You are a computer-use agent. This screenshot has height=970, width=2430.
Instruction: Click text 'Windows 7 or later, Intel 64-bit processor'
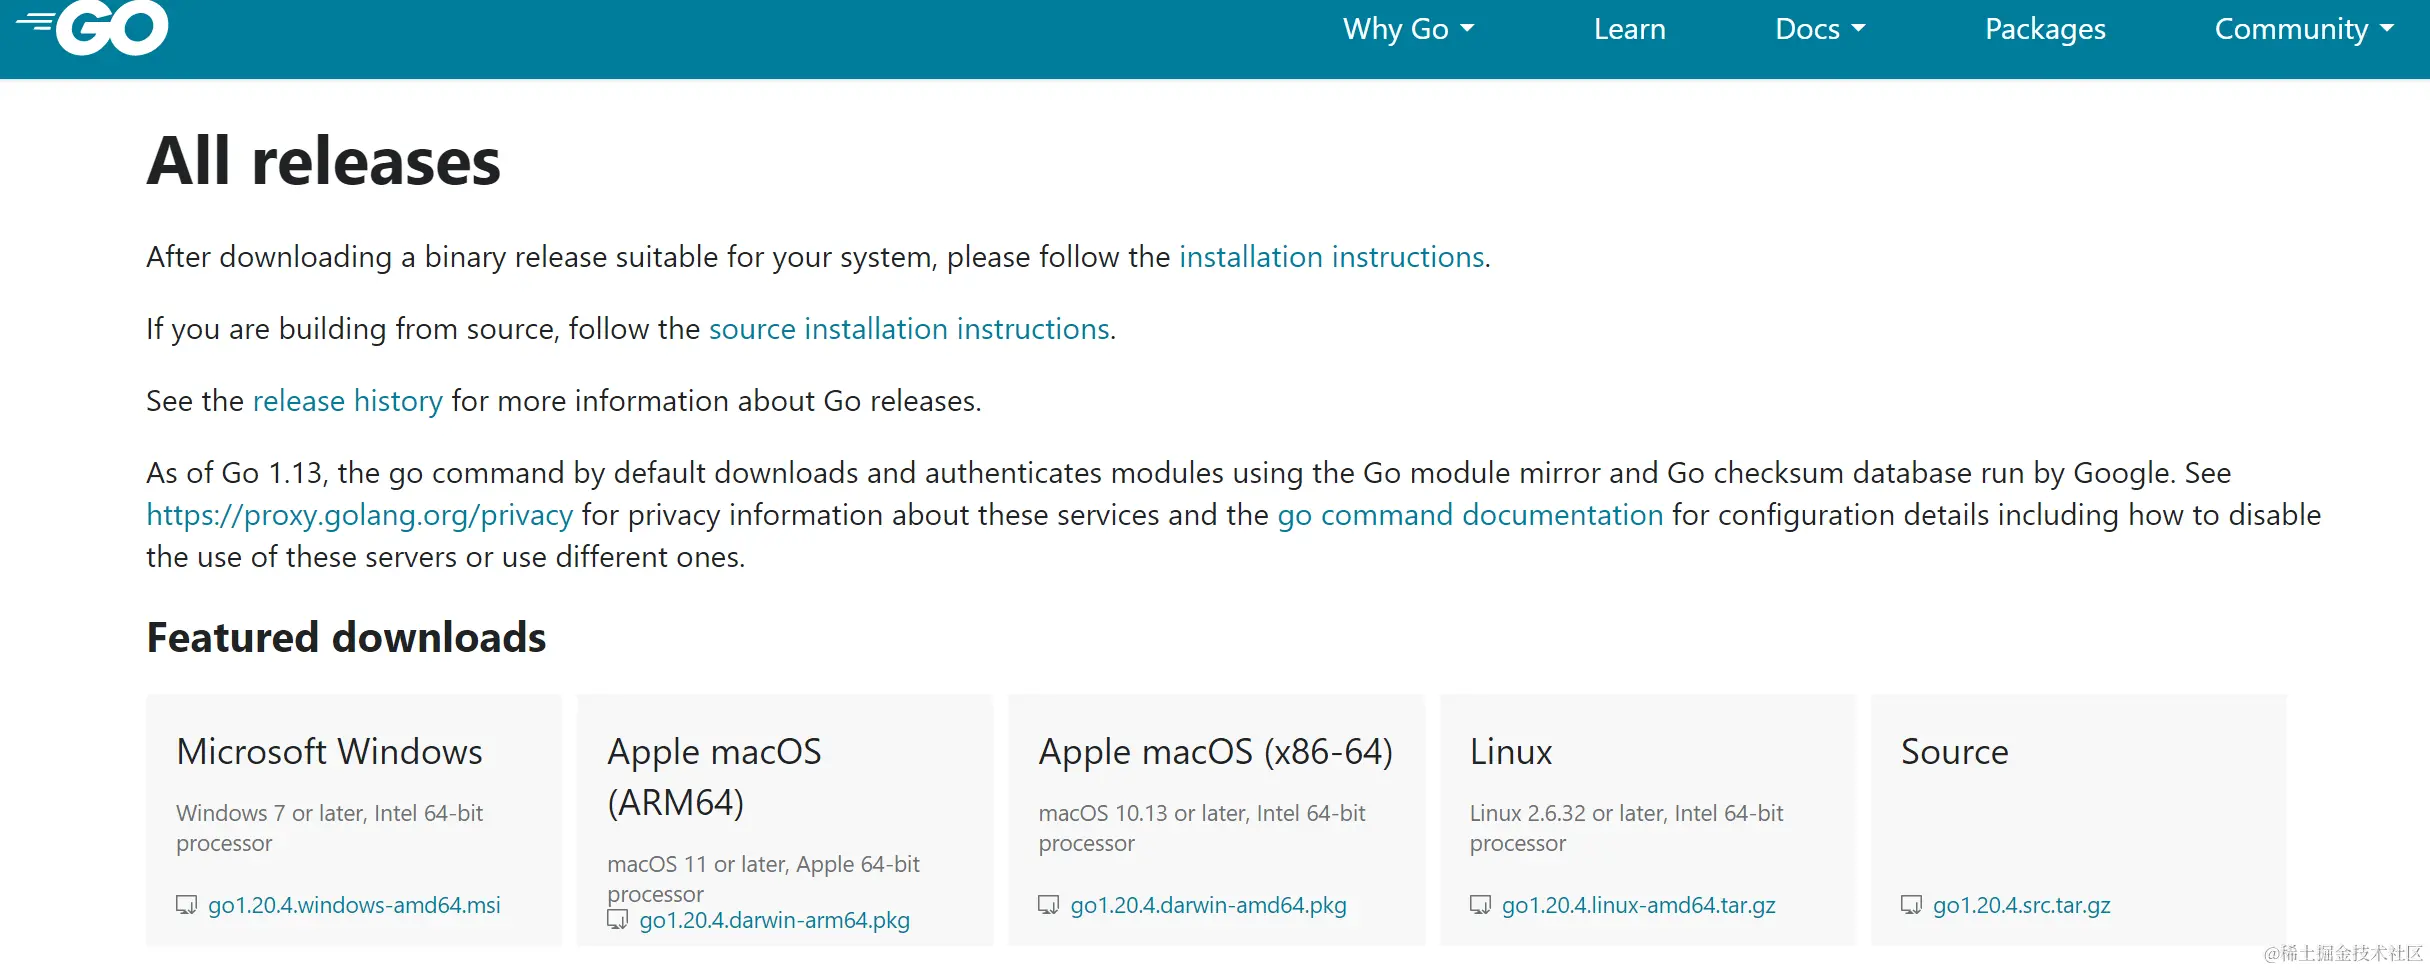coord(329,828)
